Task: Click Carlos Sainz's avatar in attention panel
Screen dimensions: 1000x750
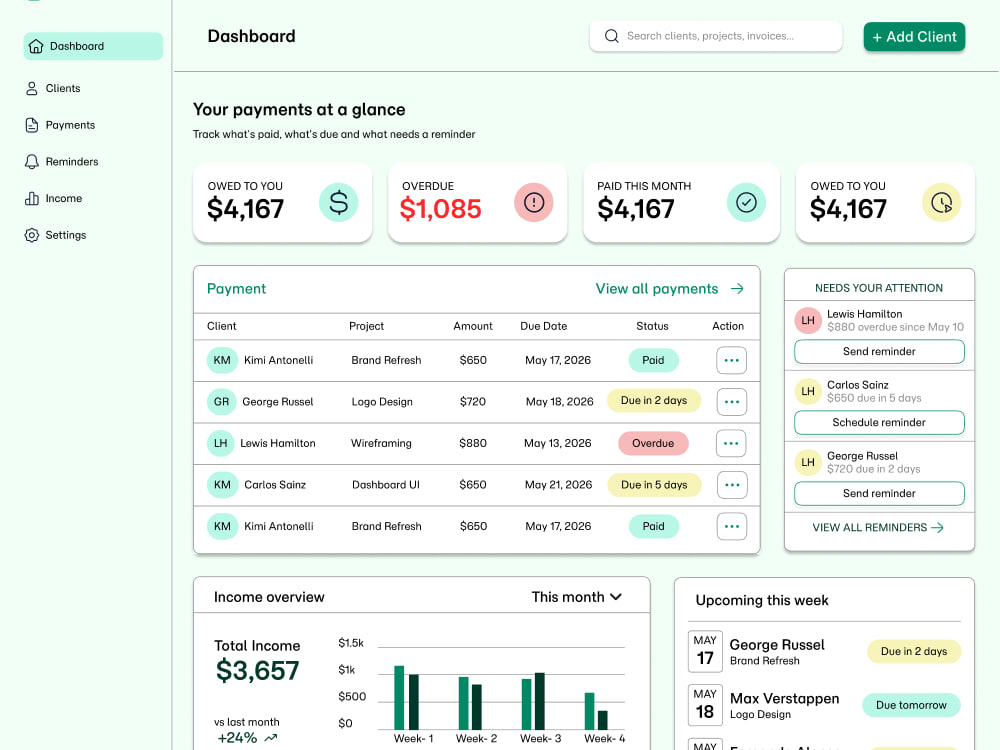Action: click(x=808, y=391)
